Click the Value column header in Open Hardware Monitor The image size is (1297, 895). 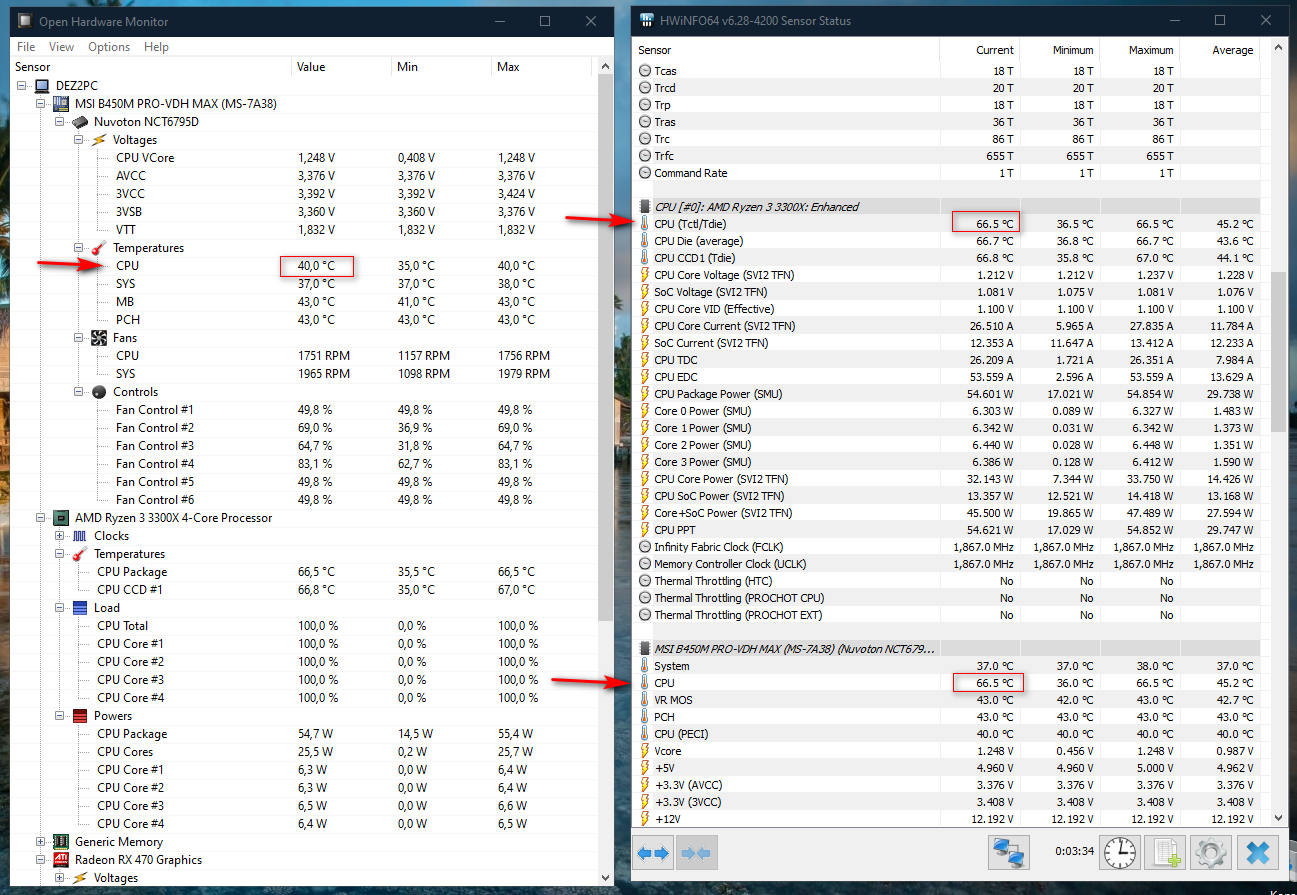tap(342, 67)
